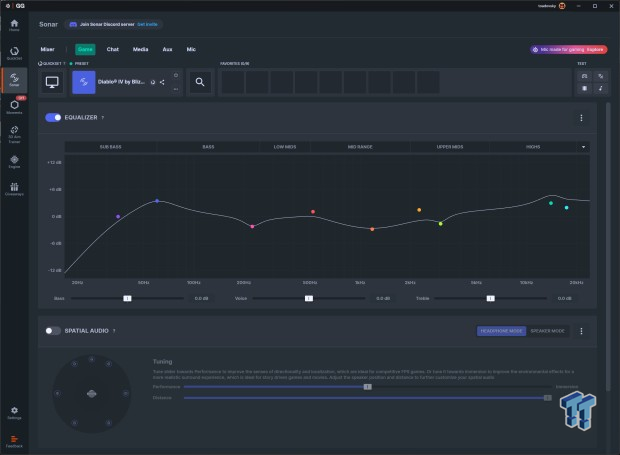Click the pink EQ point near 200Hz

coord(252,227)
